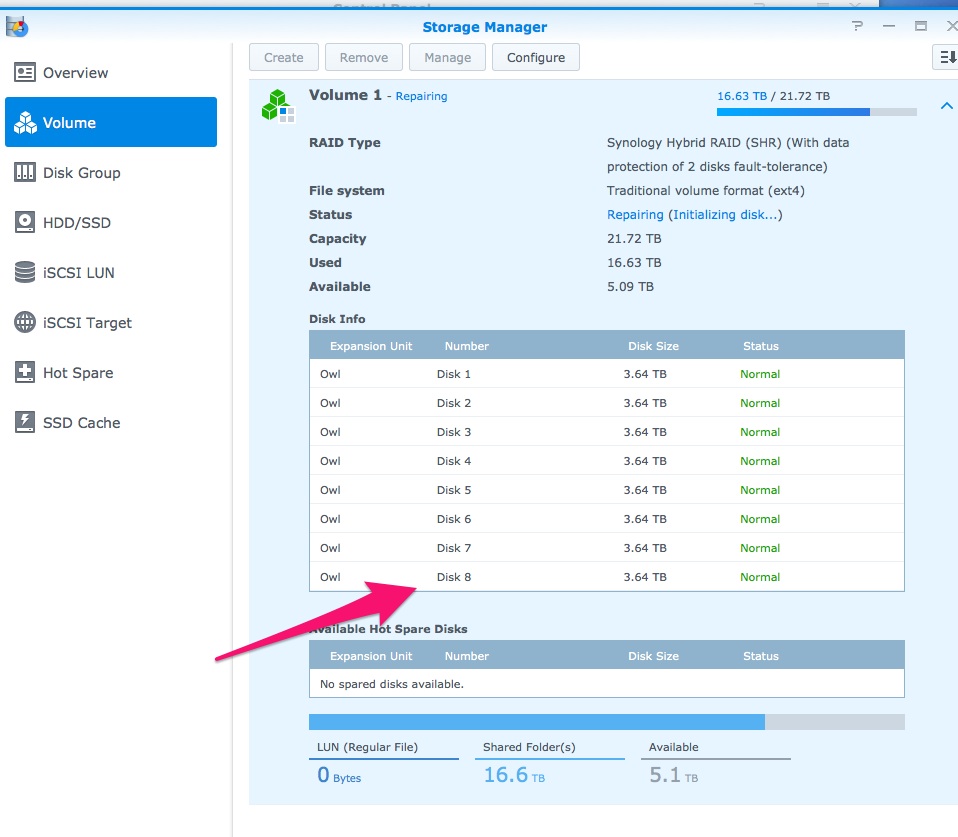This screenshot has height=837, width=958.
Task: Click the Volume 1 green cubes icon
Action: pos(278,106)
